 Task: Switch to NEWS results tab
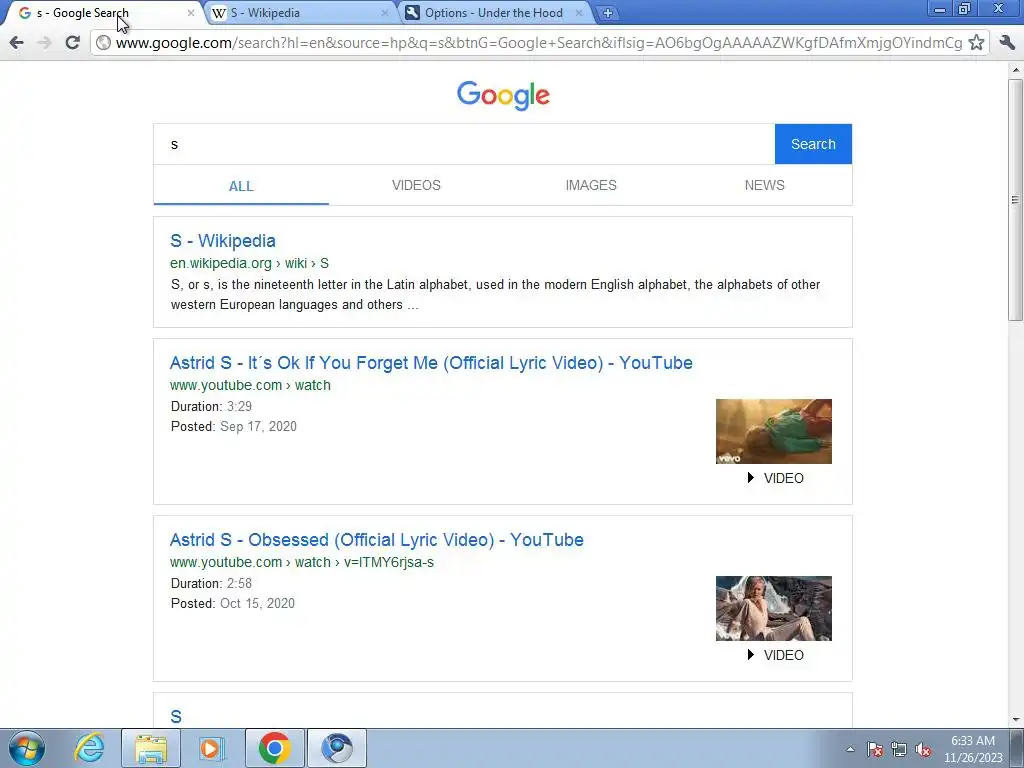click(764, 185)
